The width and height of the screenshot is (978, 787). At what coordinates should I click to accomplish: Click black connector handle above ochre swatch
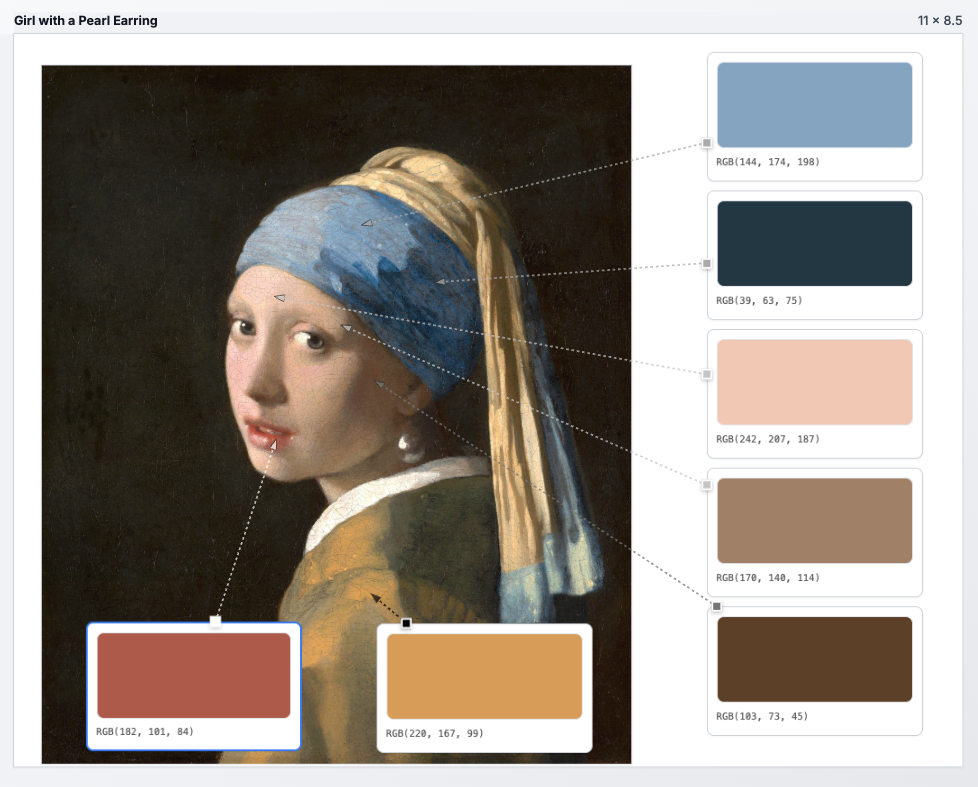click(x=406, y=624)
